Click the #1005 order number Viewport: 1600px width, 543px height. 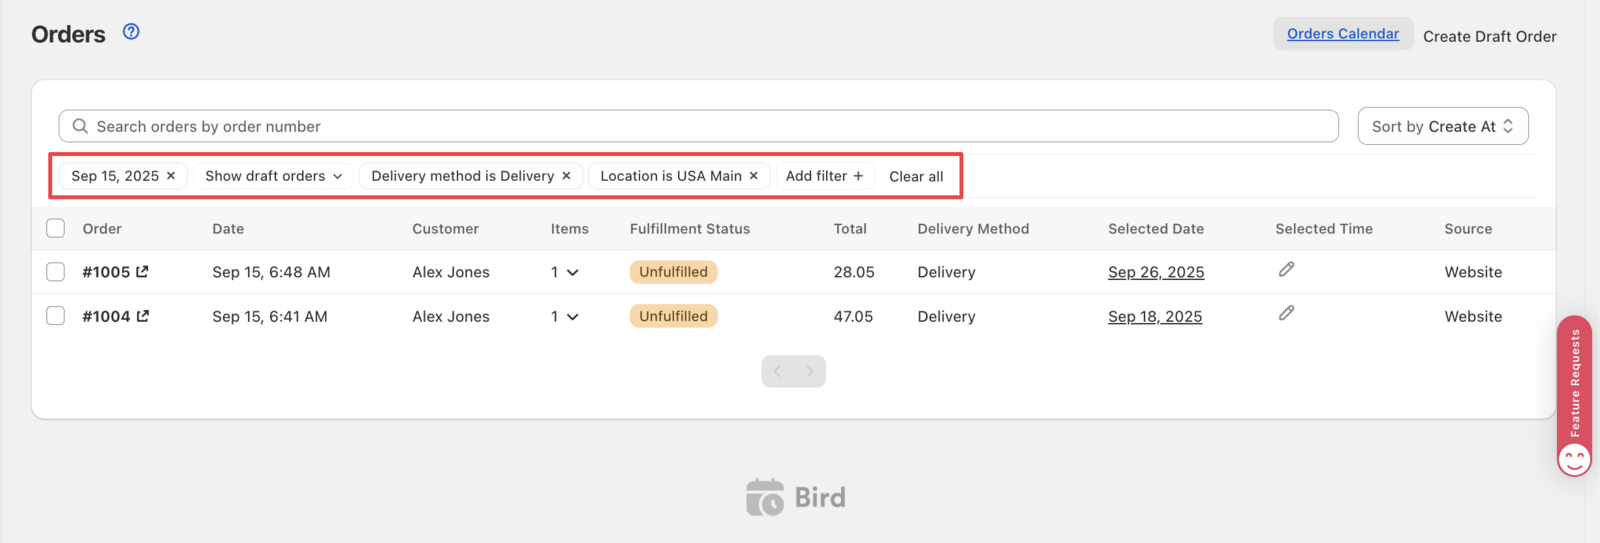point(106,272)
